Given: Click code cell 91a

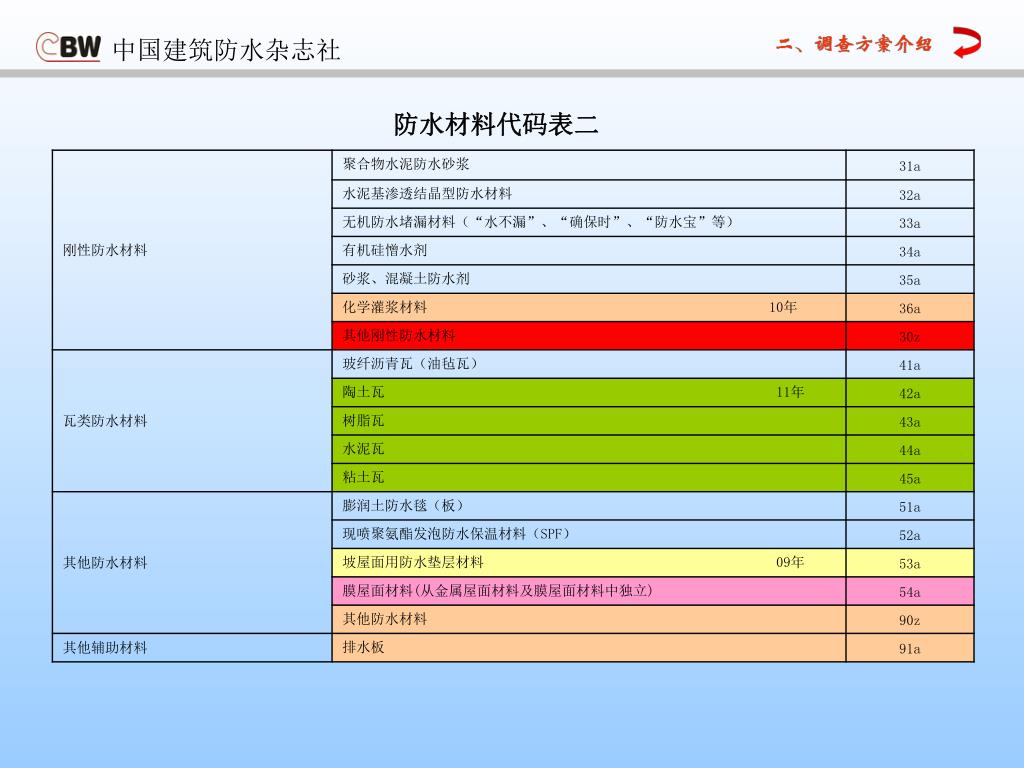Looking at the screenshot, I should pyautogui.click(x=910, y=647).
